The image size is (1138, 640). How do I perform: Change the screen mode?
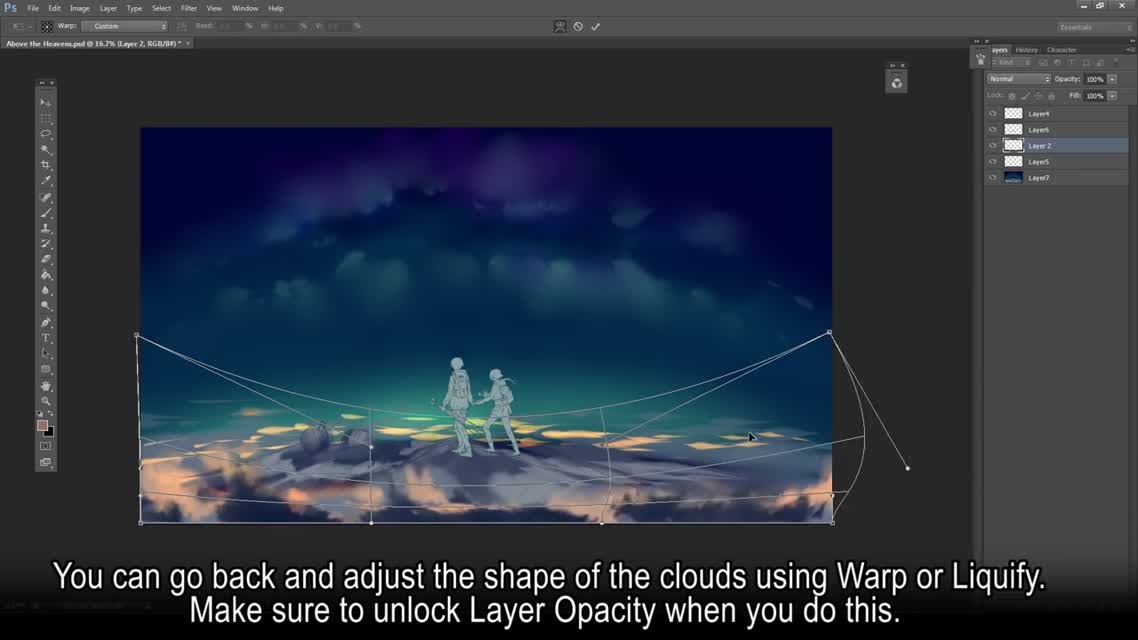click(46, 462)
